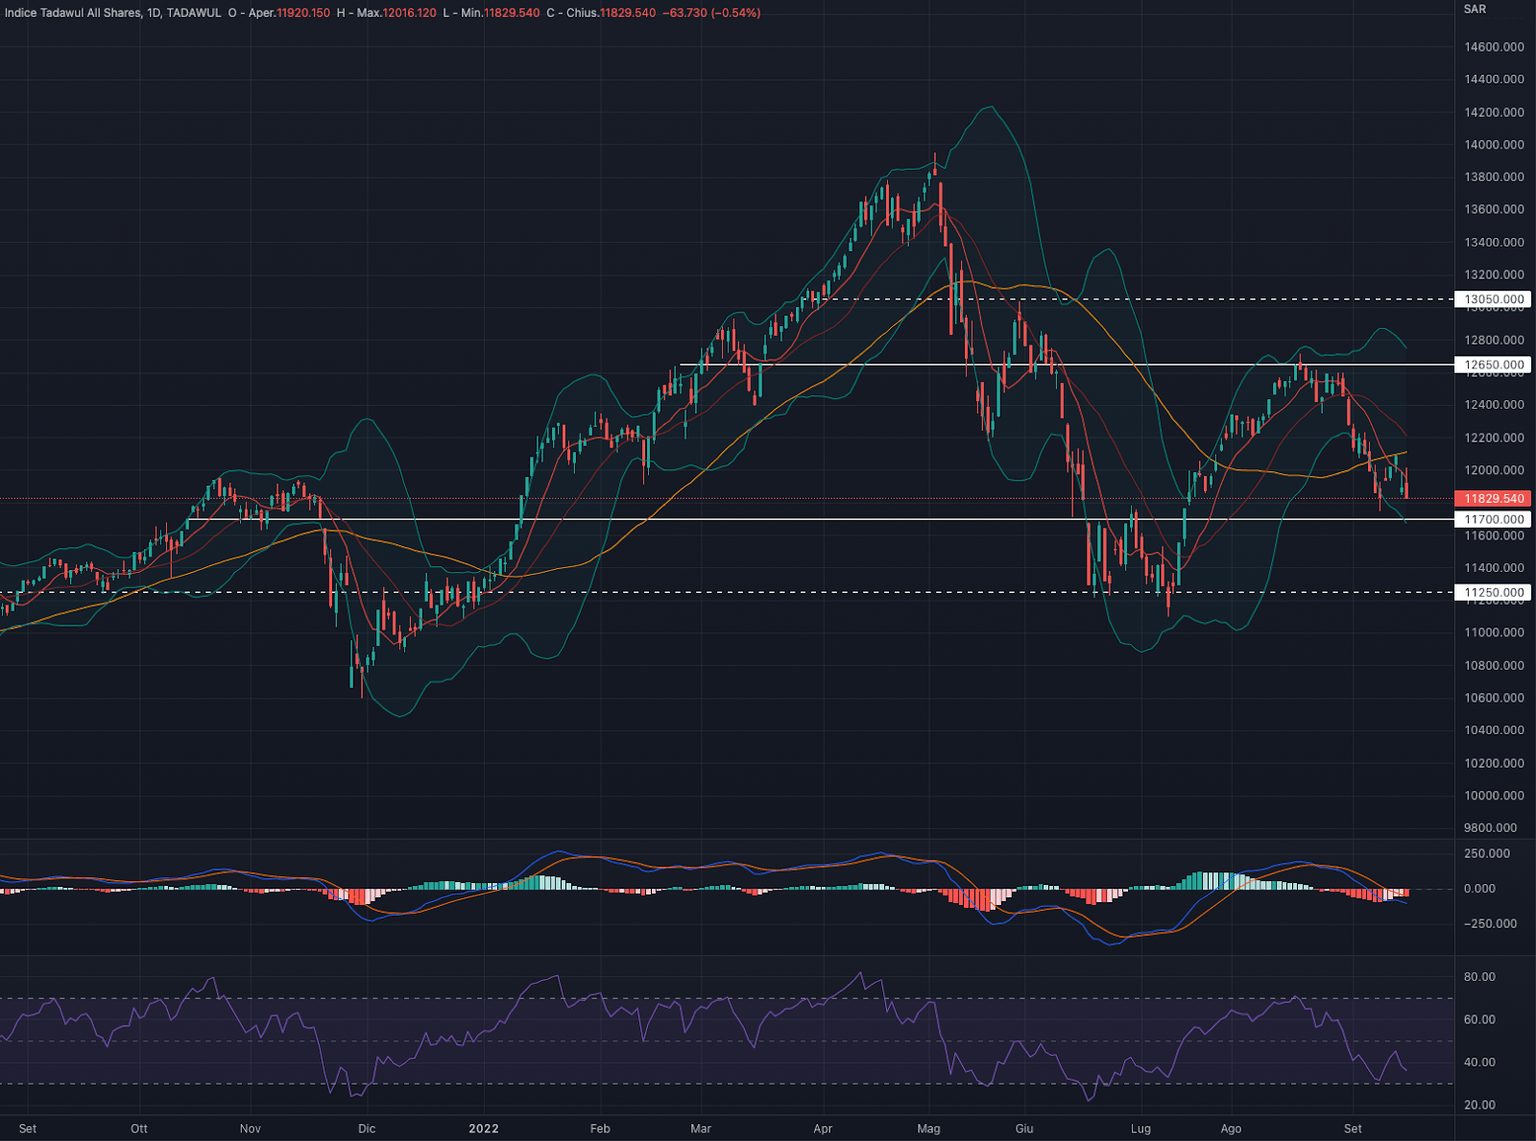This screenshot has width=1536, height=1141.
Task: Select the 12650.000 price level label
Action: pos(1494,365)
